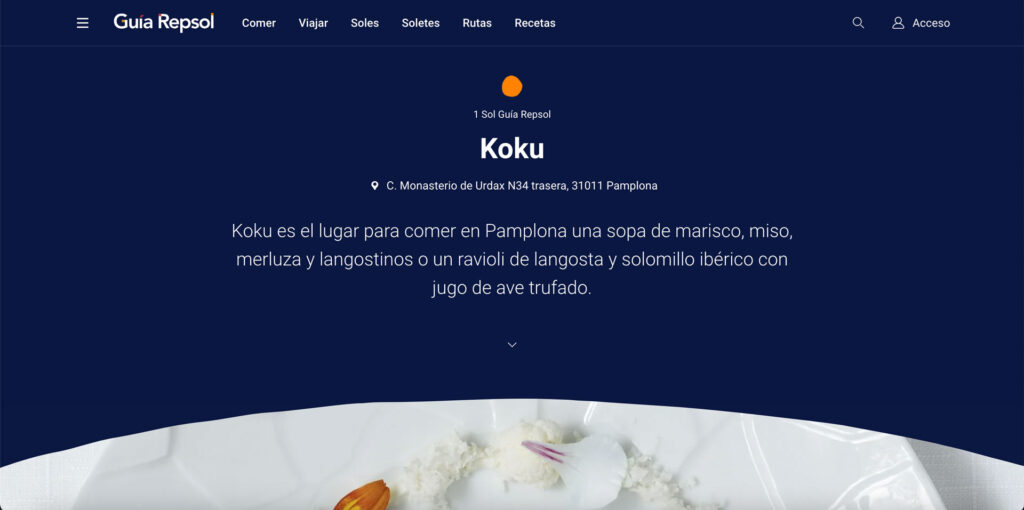Viewport: 1024px width, 510px height.
Task: Open the Recetas navigation link
Action: (535, 23)
